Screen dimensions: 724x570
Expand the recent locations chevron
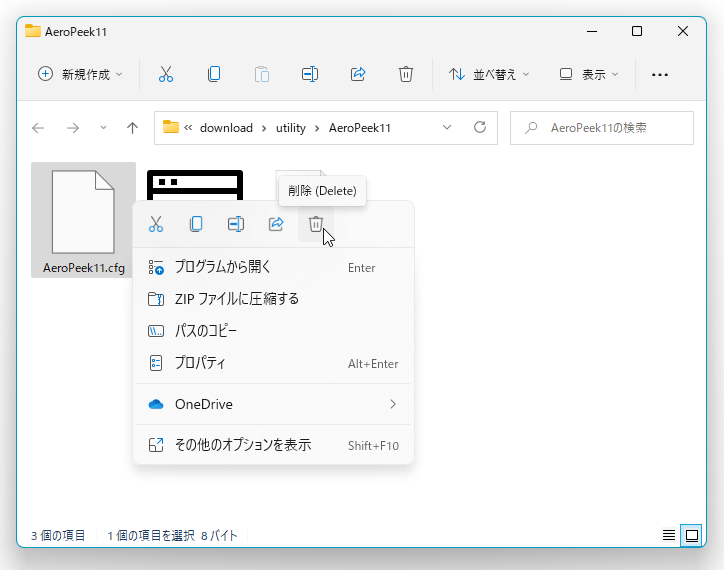(103, 128)
